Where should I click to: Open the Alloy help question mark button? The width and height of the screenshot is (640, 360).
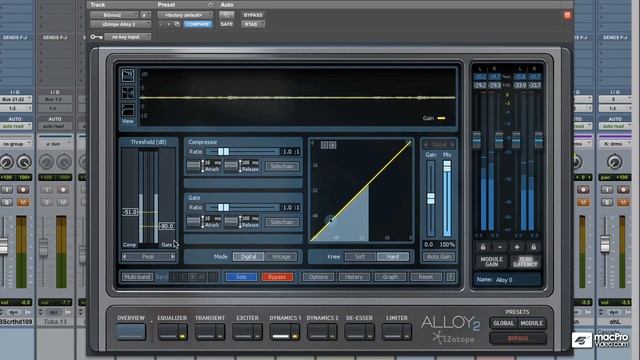click(x=451, y=277)
